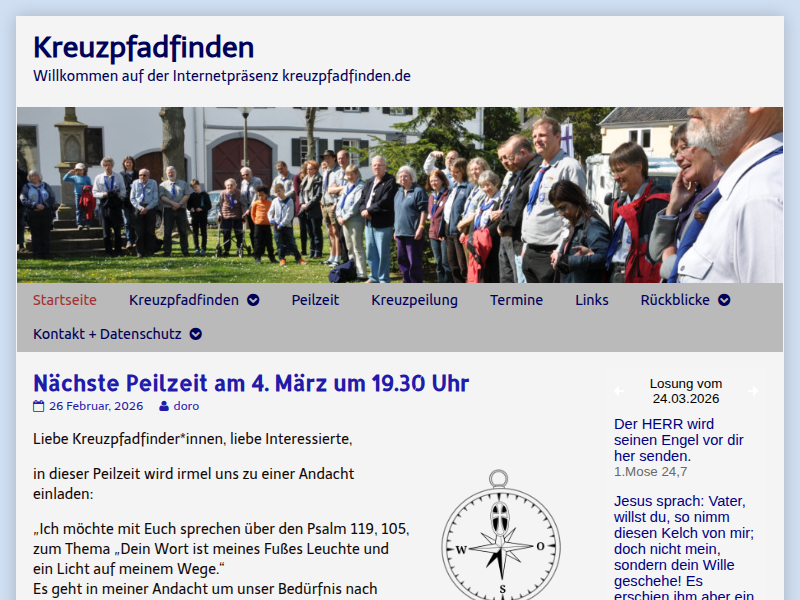This screenshot has height=600, width=800.
Task: Open the Termine menu item
Action: pyautogui.click(x=516, y=300)
